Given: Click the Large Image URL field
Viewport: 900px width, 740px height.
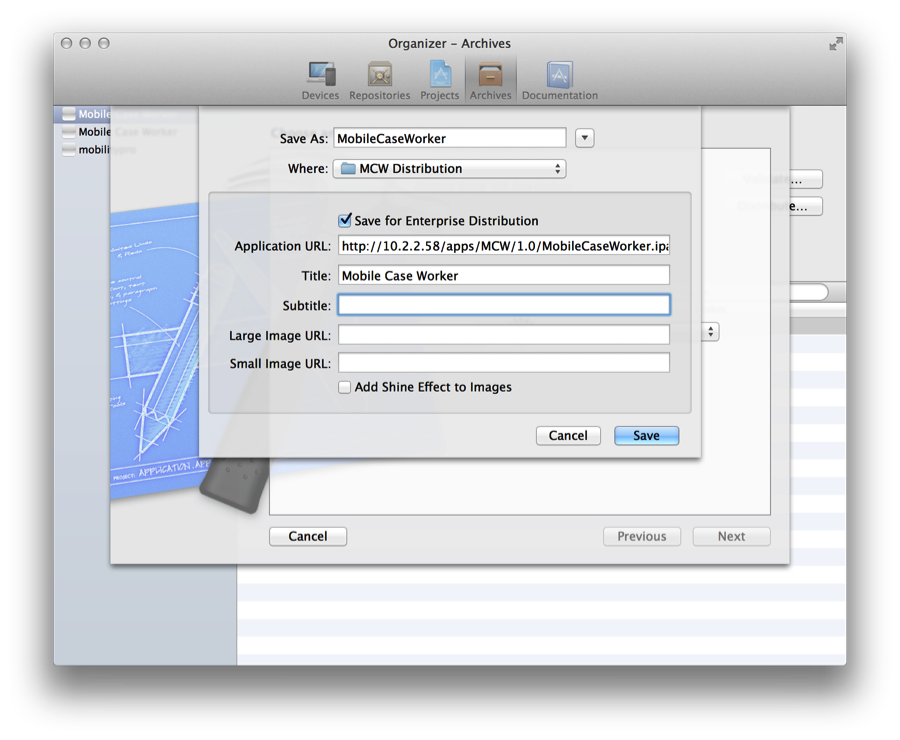Looking at the screenshot, I should 504,335.
